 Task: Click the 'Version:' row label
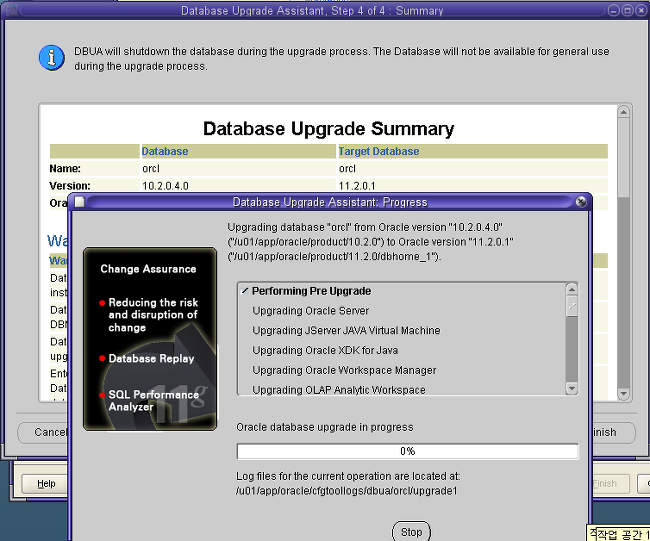click(x=70, y=186)
